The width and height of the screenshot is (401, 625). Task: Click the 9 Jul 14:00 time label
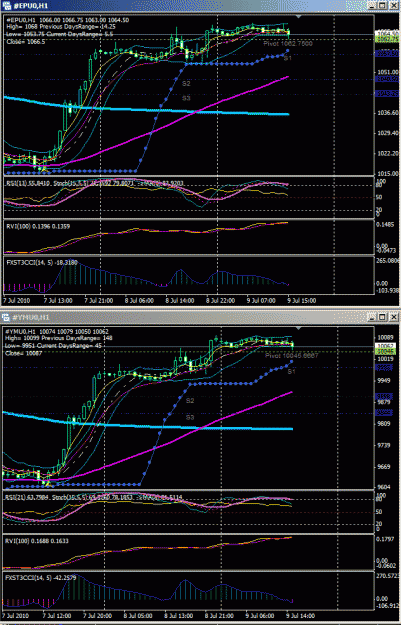(x=302, y=616)
